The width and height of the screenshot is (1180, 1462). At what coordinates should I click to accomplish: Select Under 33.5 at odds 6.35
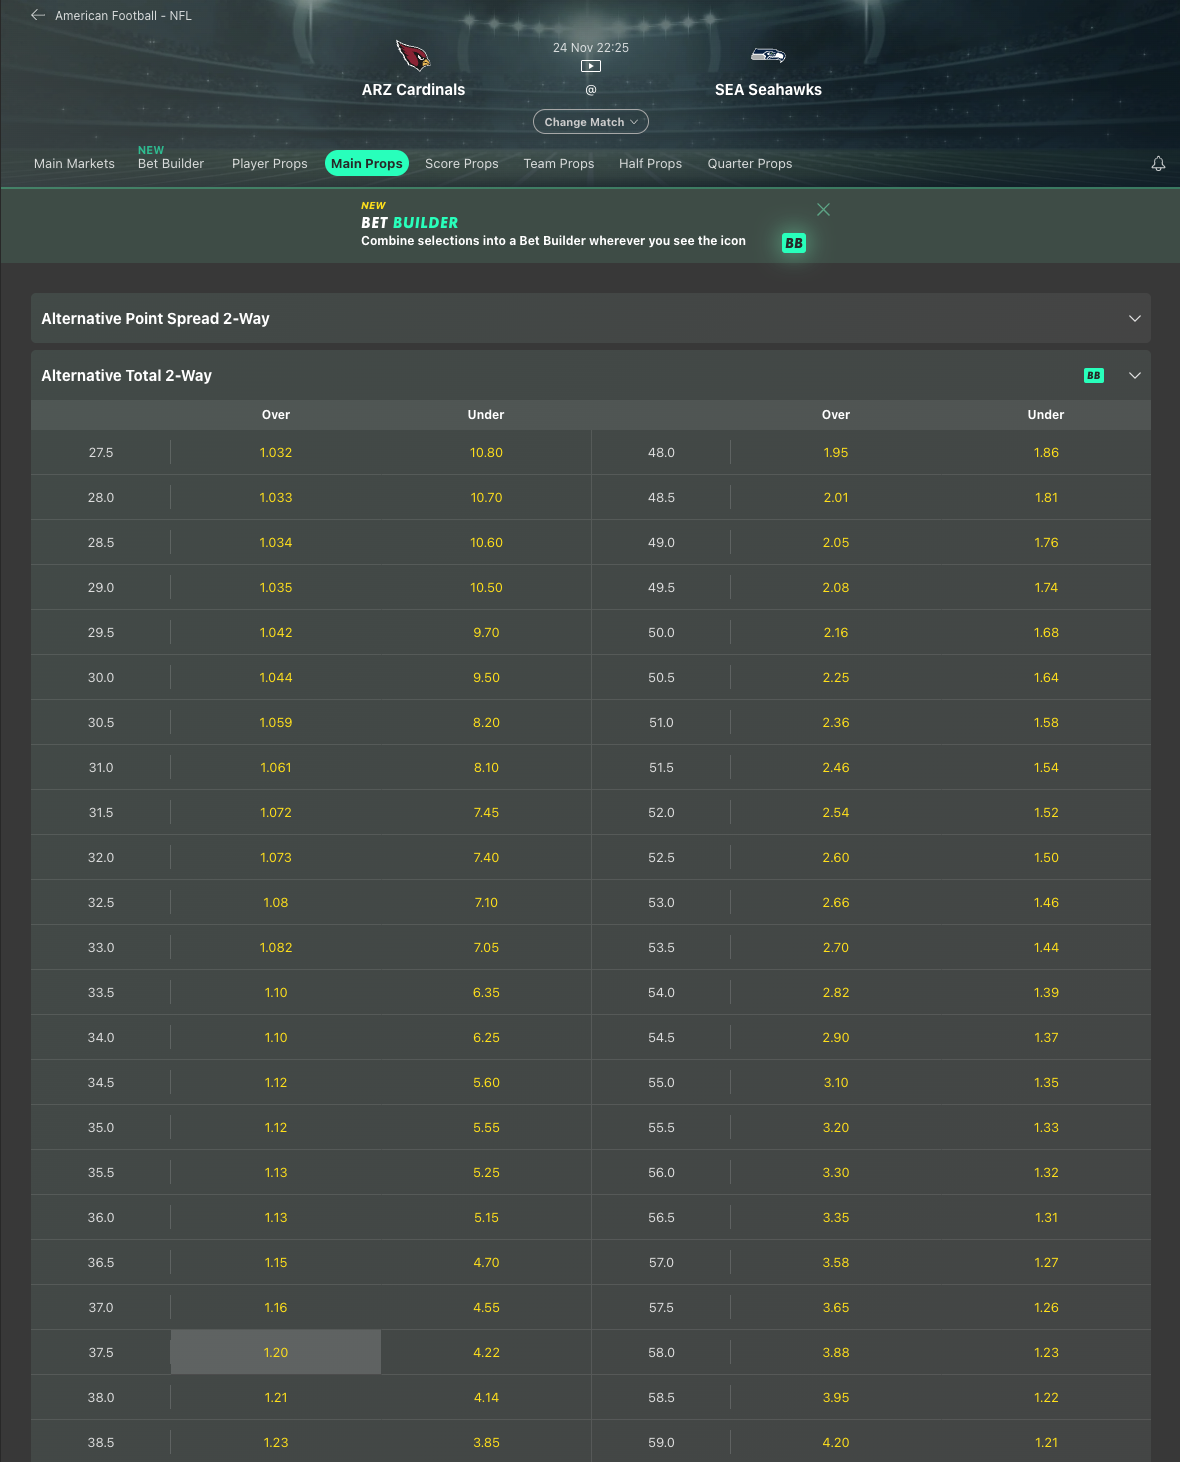tap(486, 992)
